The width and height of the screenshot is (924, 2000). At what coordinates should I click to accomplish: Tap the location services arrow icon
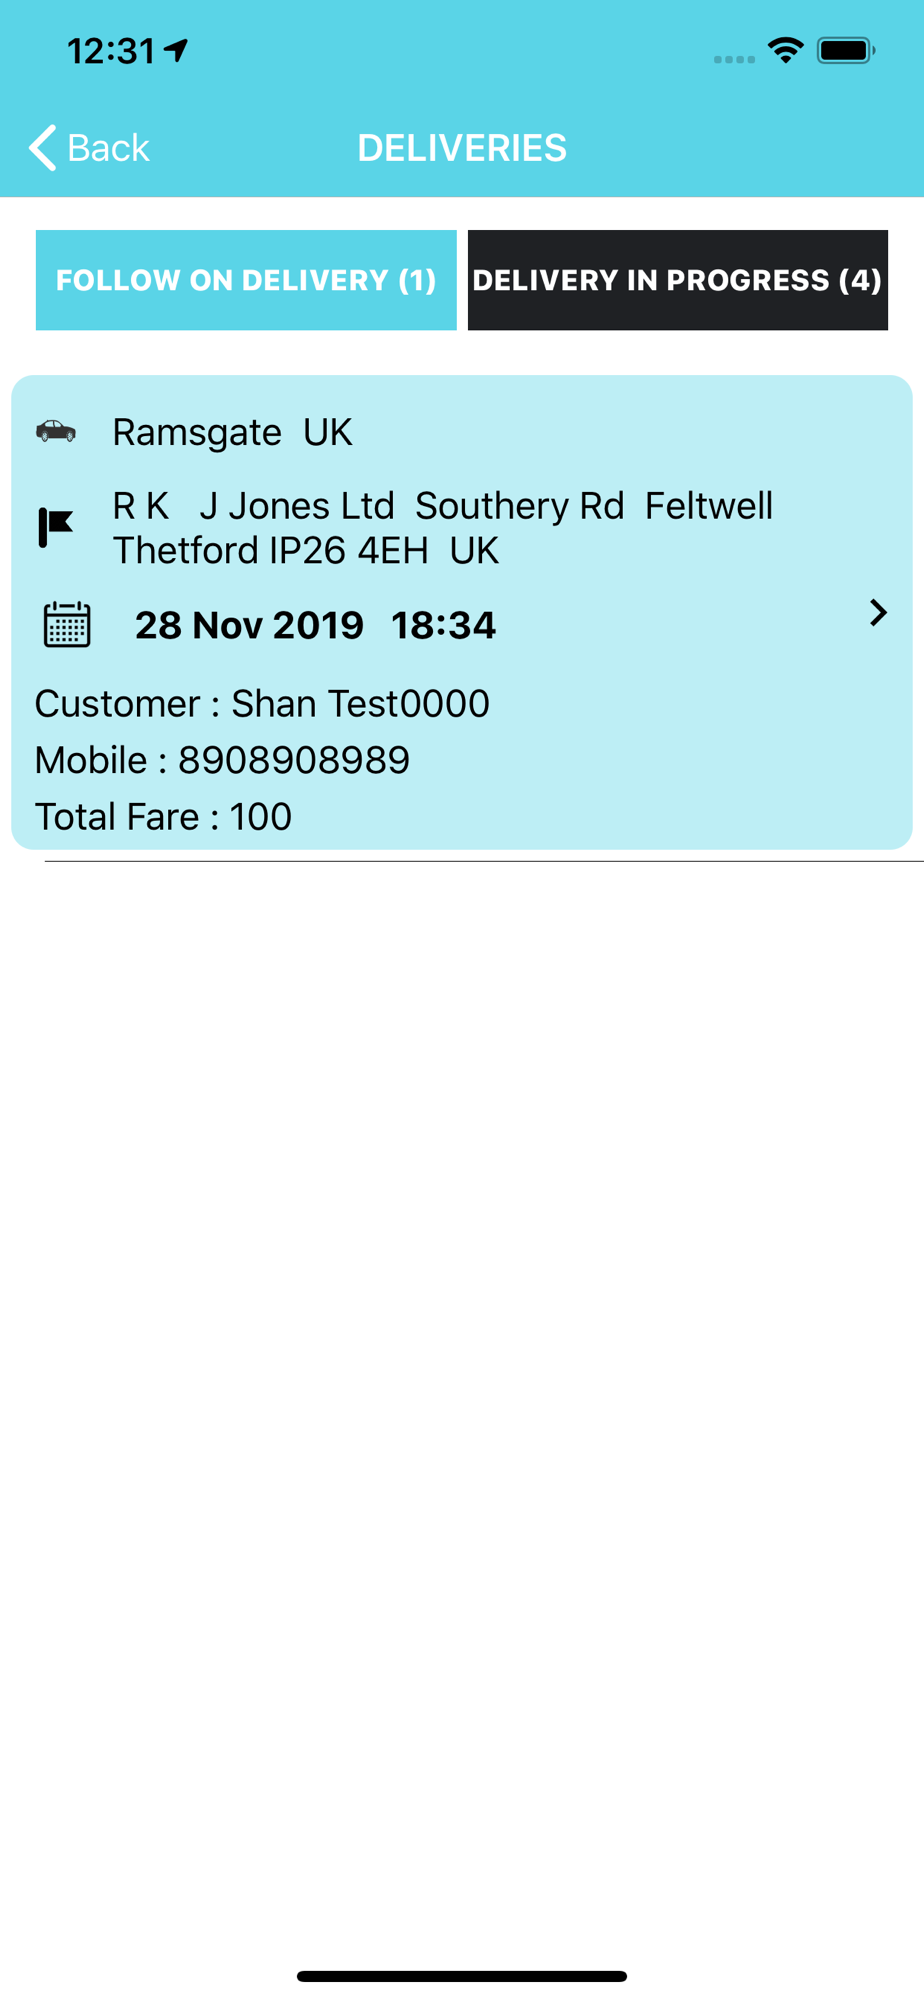177,50
